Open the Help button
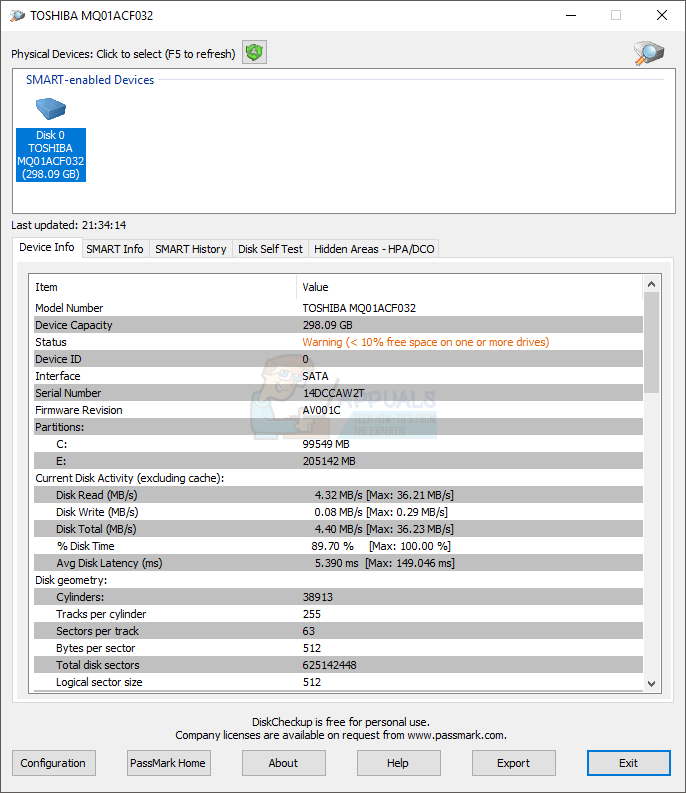The height and width of the screenshot is (793, 686). click(398, 763)
